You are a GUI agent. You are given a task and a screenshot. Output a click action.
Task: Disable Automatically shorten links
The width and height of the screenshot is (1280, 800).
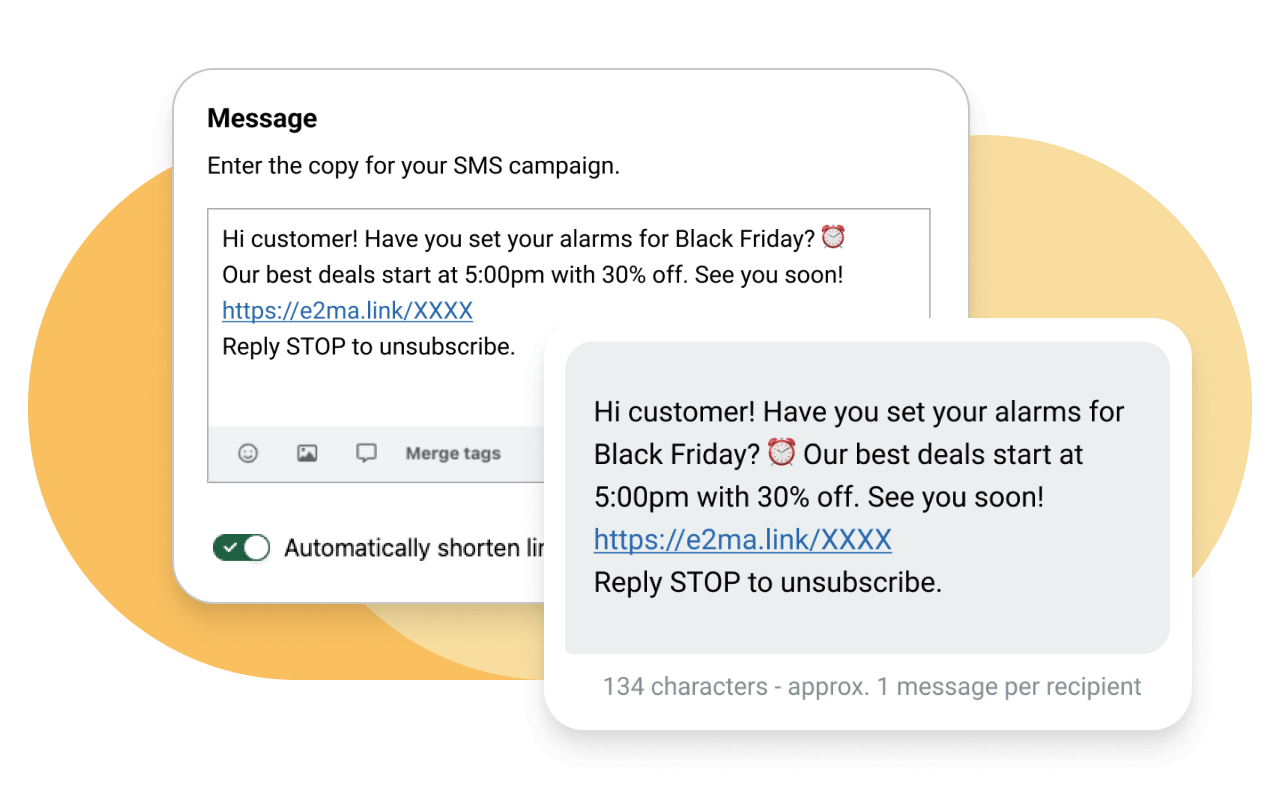241,548
